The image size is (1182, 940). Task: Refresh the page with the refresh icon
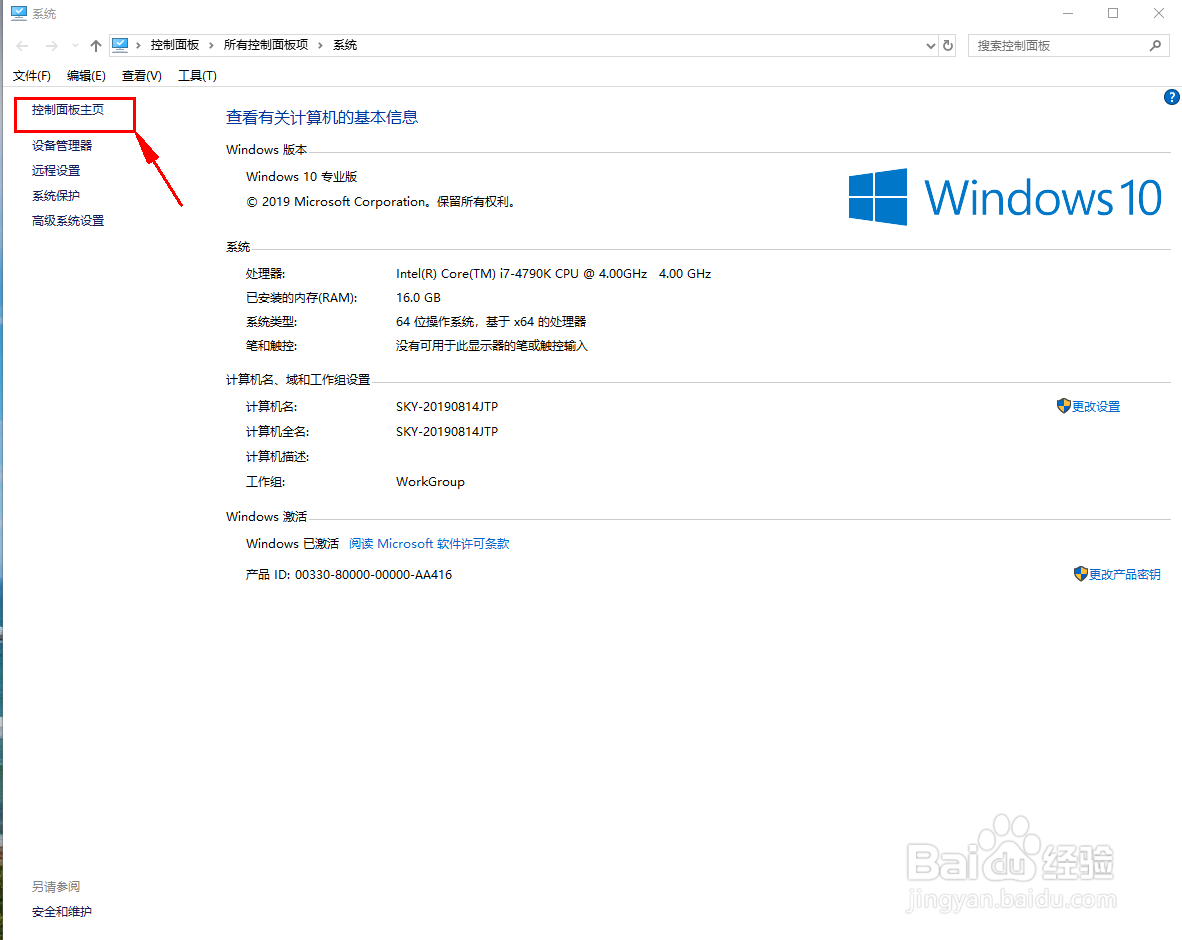(948, 46)
